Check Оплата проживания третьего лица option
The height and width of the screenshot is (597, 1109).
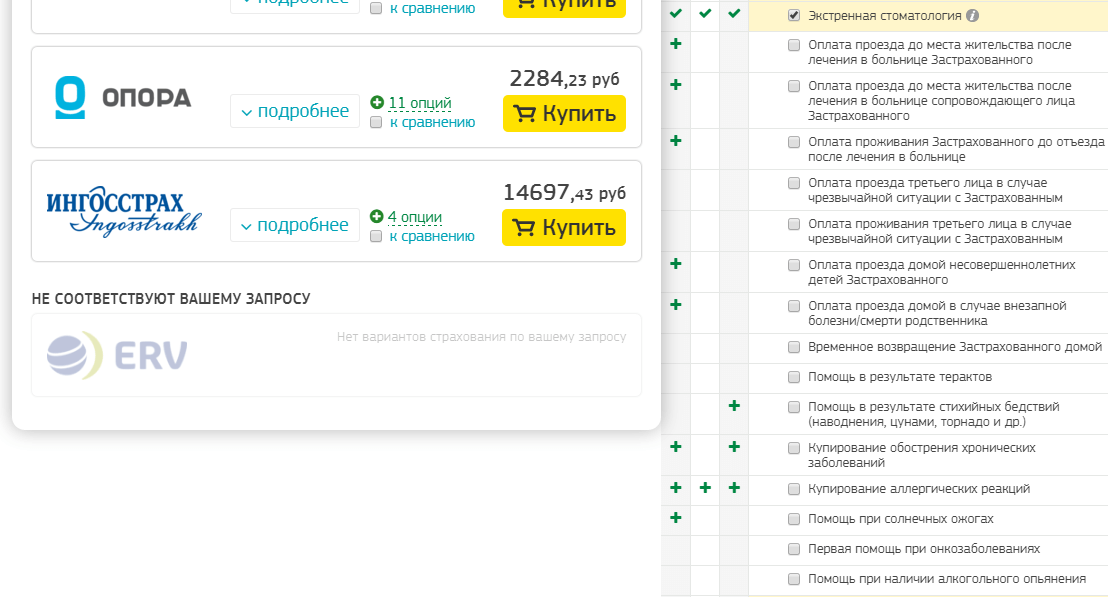pyautogui.click(x=794, y=224)
